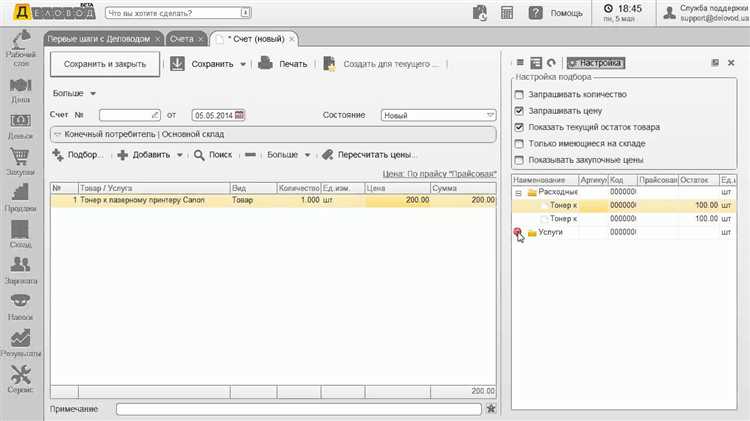The width and height of the screenshot is (750, 421).
Task: Go to Продажи section in sidebar
Action: pyautogui.click(x=20, y=198)
